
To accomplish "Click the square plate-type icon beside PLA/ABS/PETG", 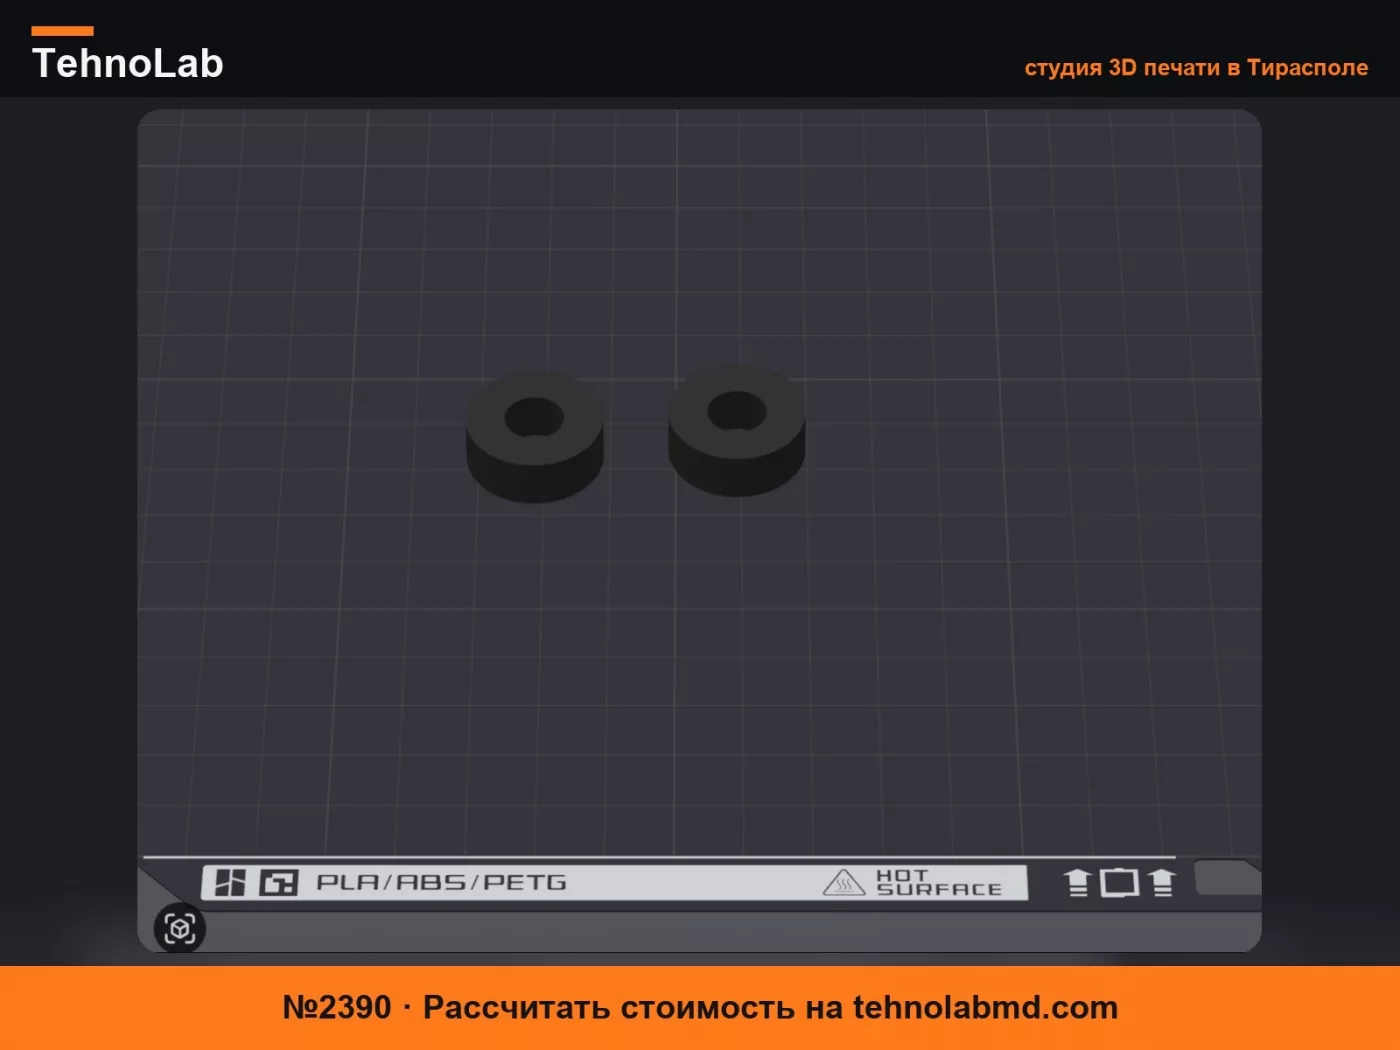I will pyautogui.click(x=279, y=882).
